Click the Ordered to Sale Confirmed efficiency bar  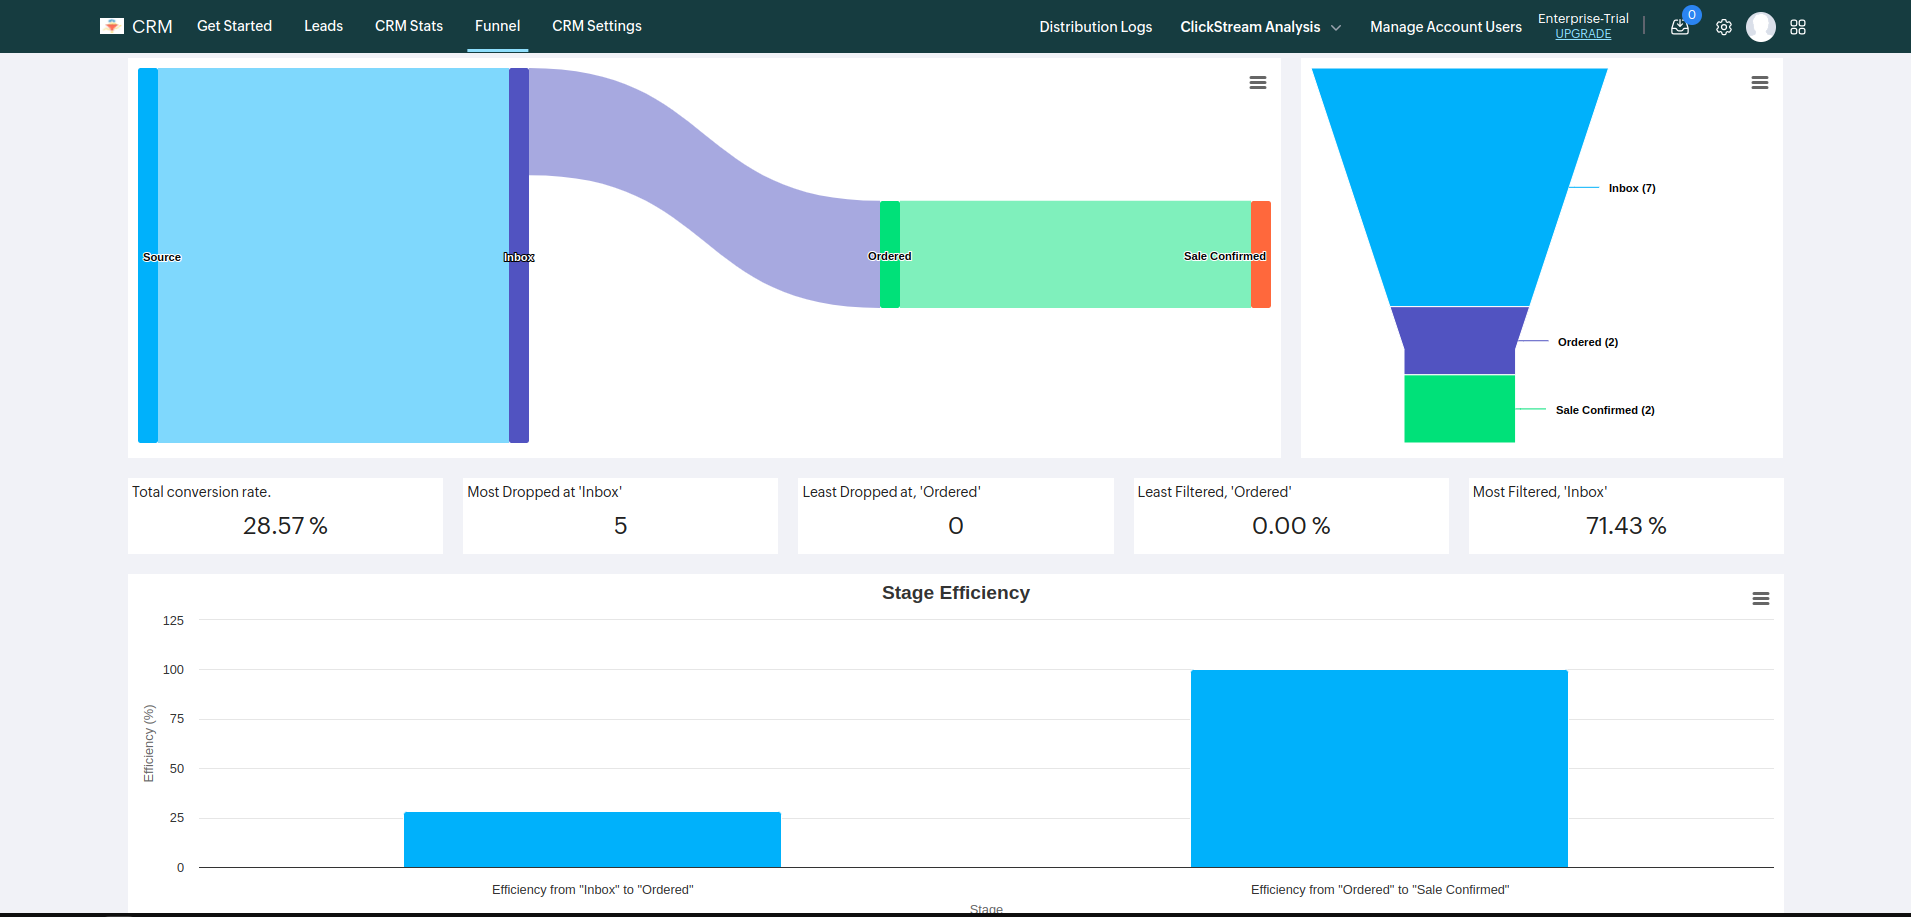(1379, 768)
